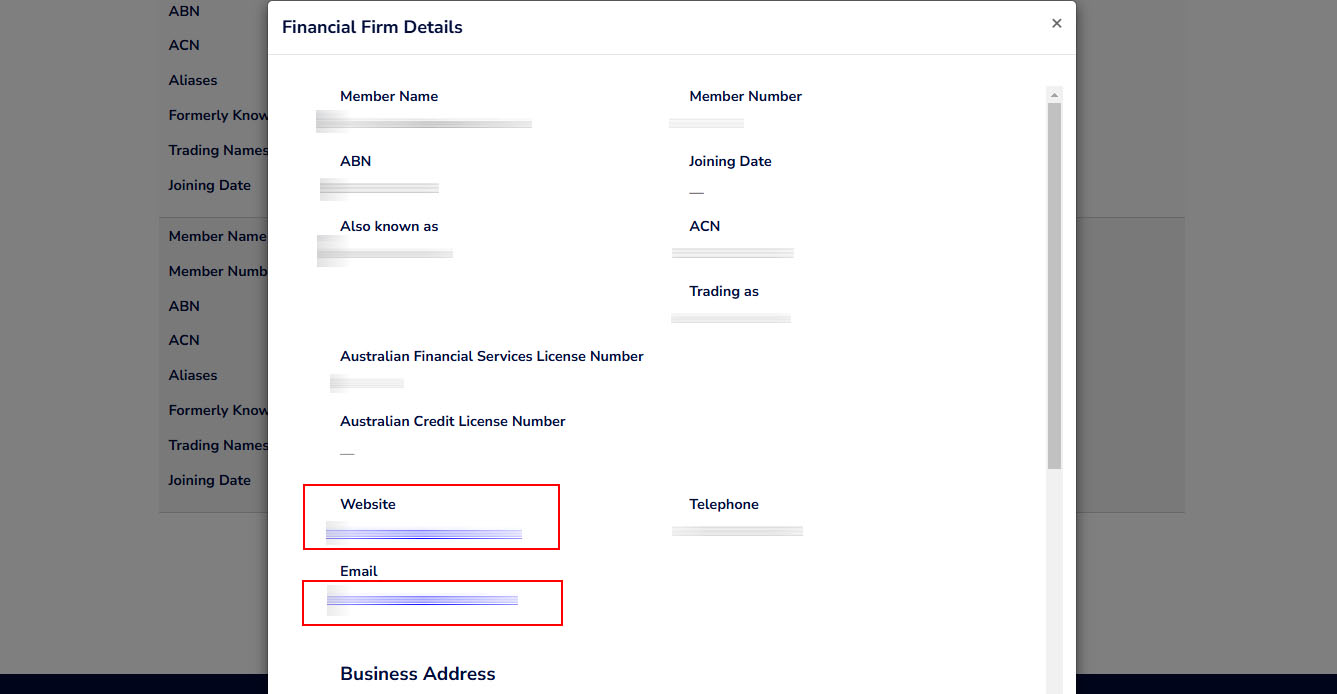Click Australian Financial Services License Number label

click(x=491, y=356)
